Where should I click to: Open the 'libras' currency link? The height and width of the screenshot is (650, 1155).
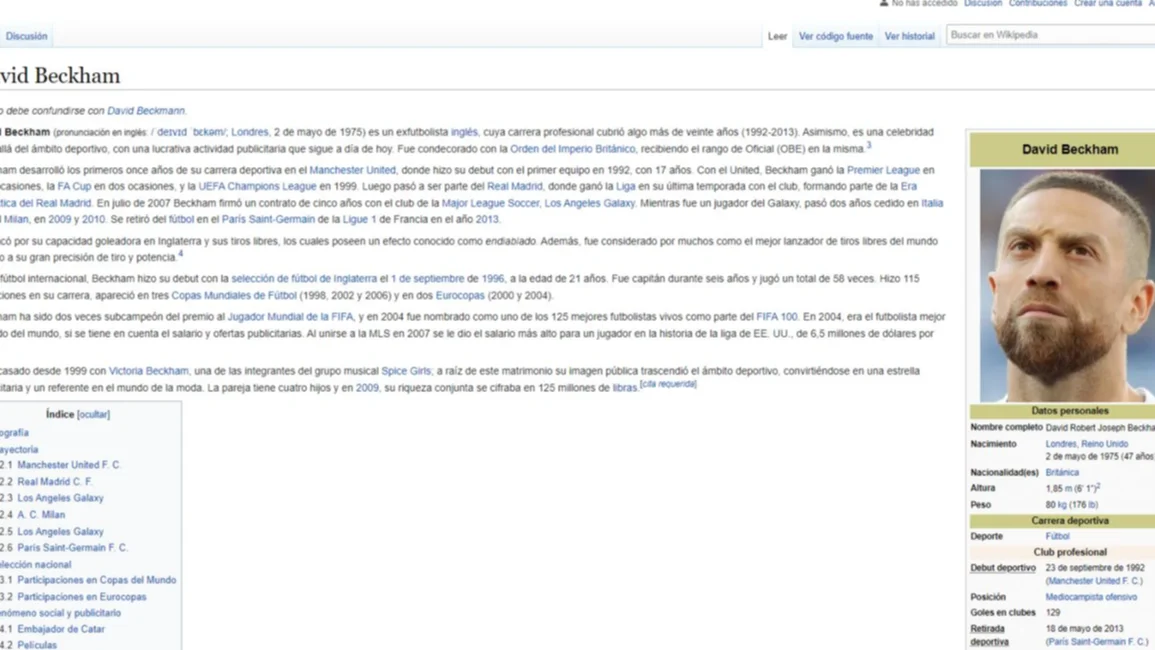click(x=625, y=388)
